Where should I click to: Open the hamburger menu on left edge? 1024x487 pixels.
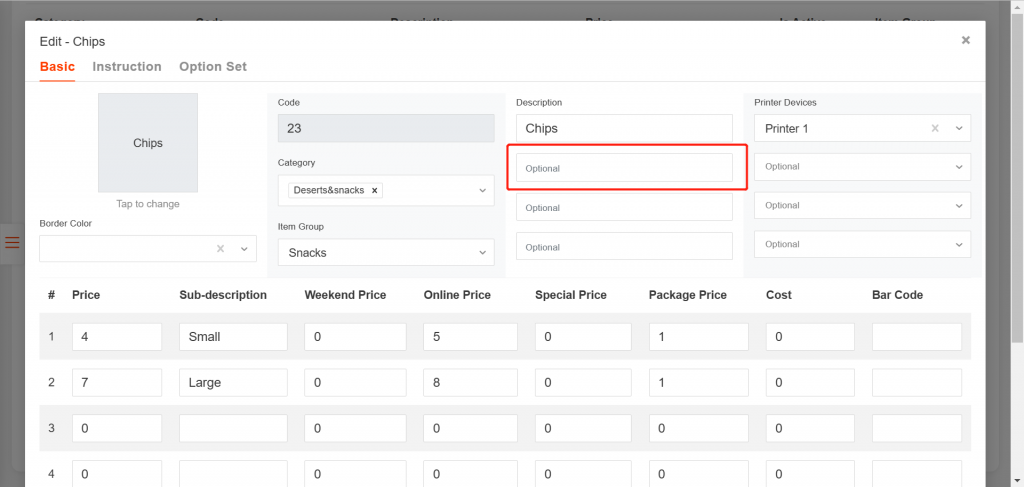(x=12, y=242)
